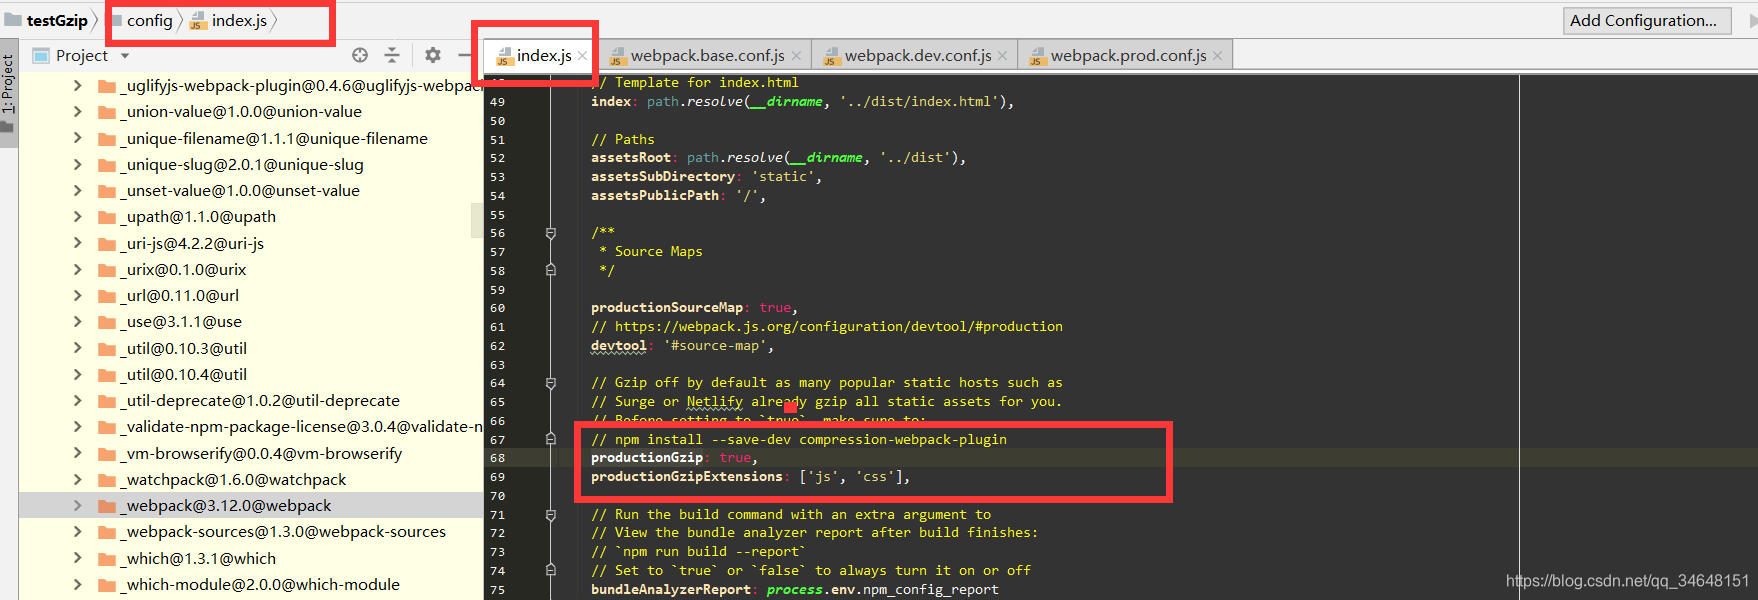Expand the _upath@1.1.0 folder
Viewport: 1758px width, 600px height.
(x=78, y=216)
